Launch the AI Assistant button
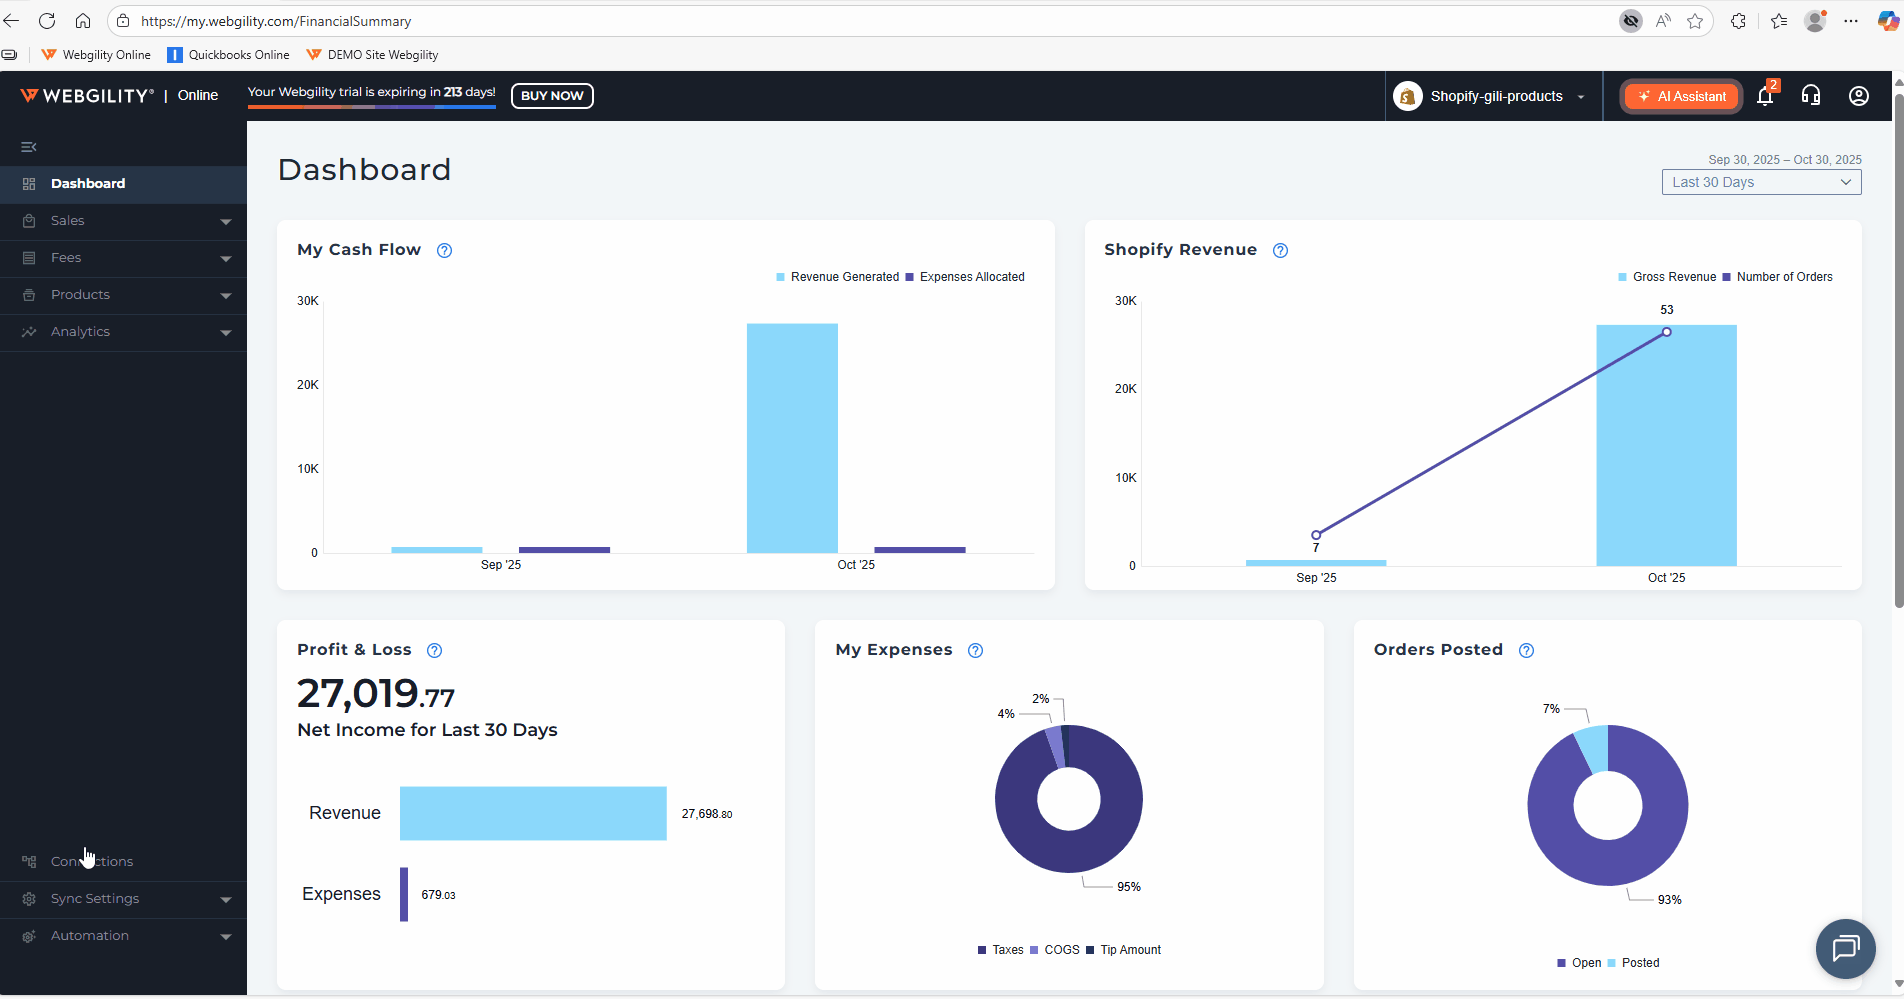The image size is (1904, 999). pyautogui.click(x=1682, y=96)
